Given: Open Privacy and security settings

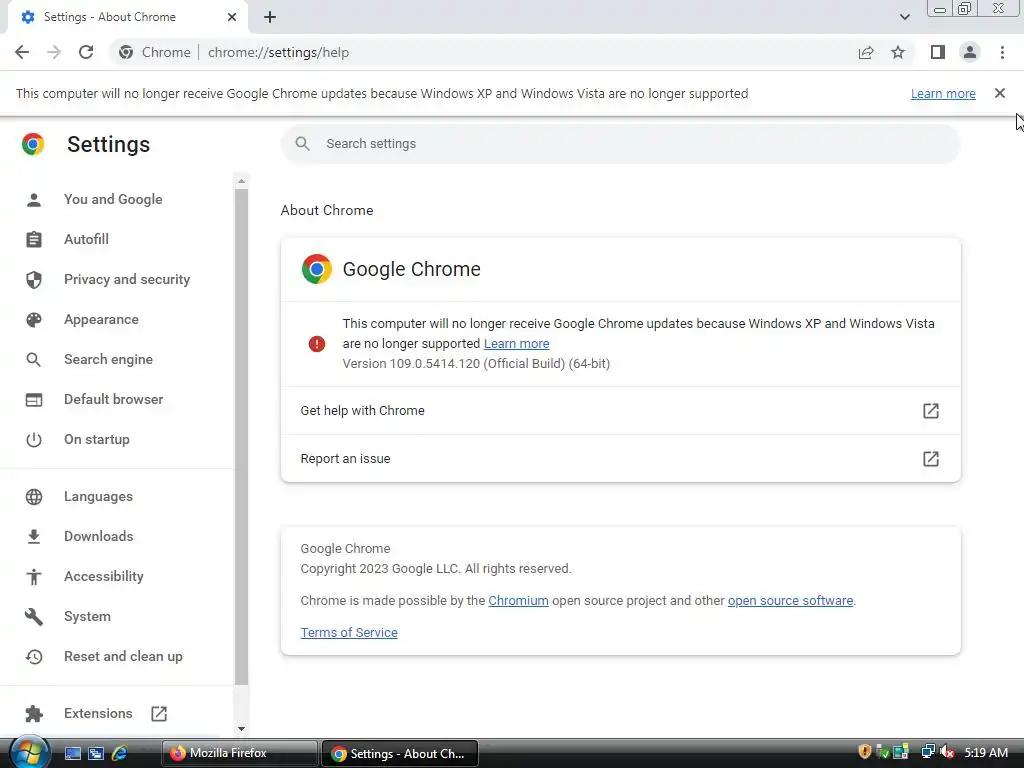Looking at the screenshot, I should tap(127, 280).
